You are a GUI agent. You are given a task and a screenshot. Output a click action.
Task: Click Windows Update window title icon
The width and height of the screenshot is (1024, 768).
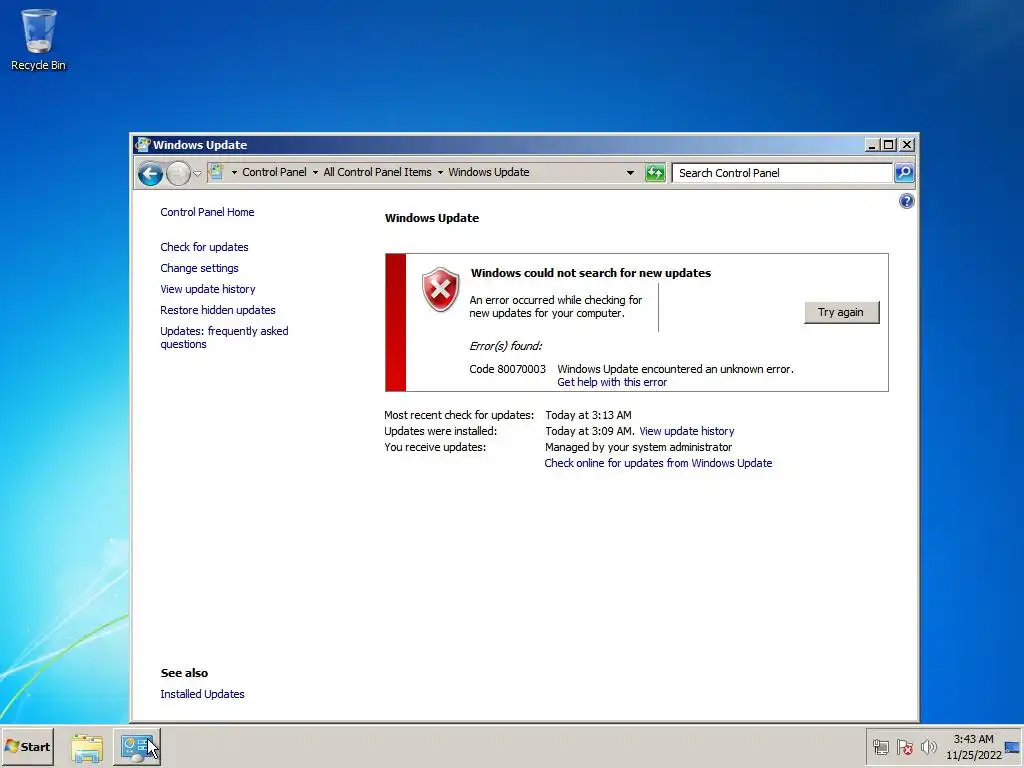[x=142, y=144]
